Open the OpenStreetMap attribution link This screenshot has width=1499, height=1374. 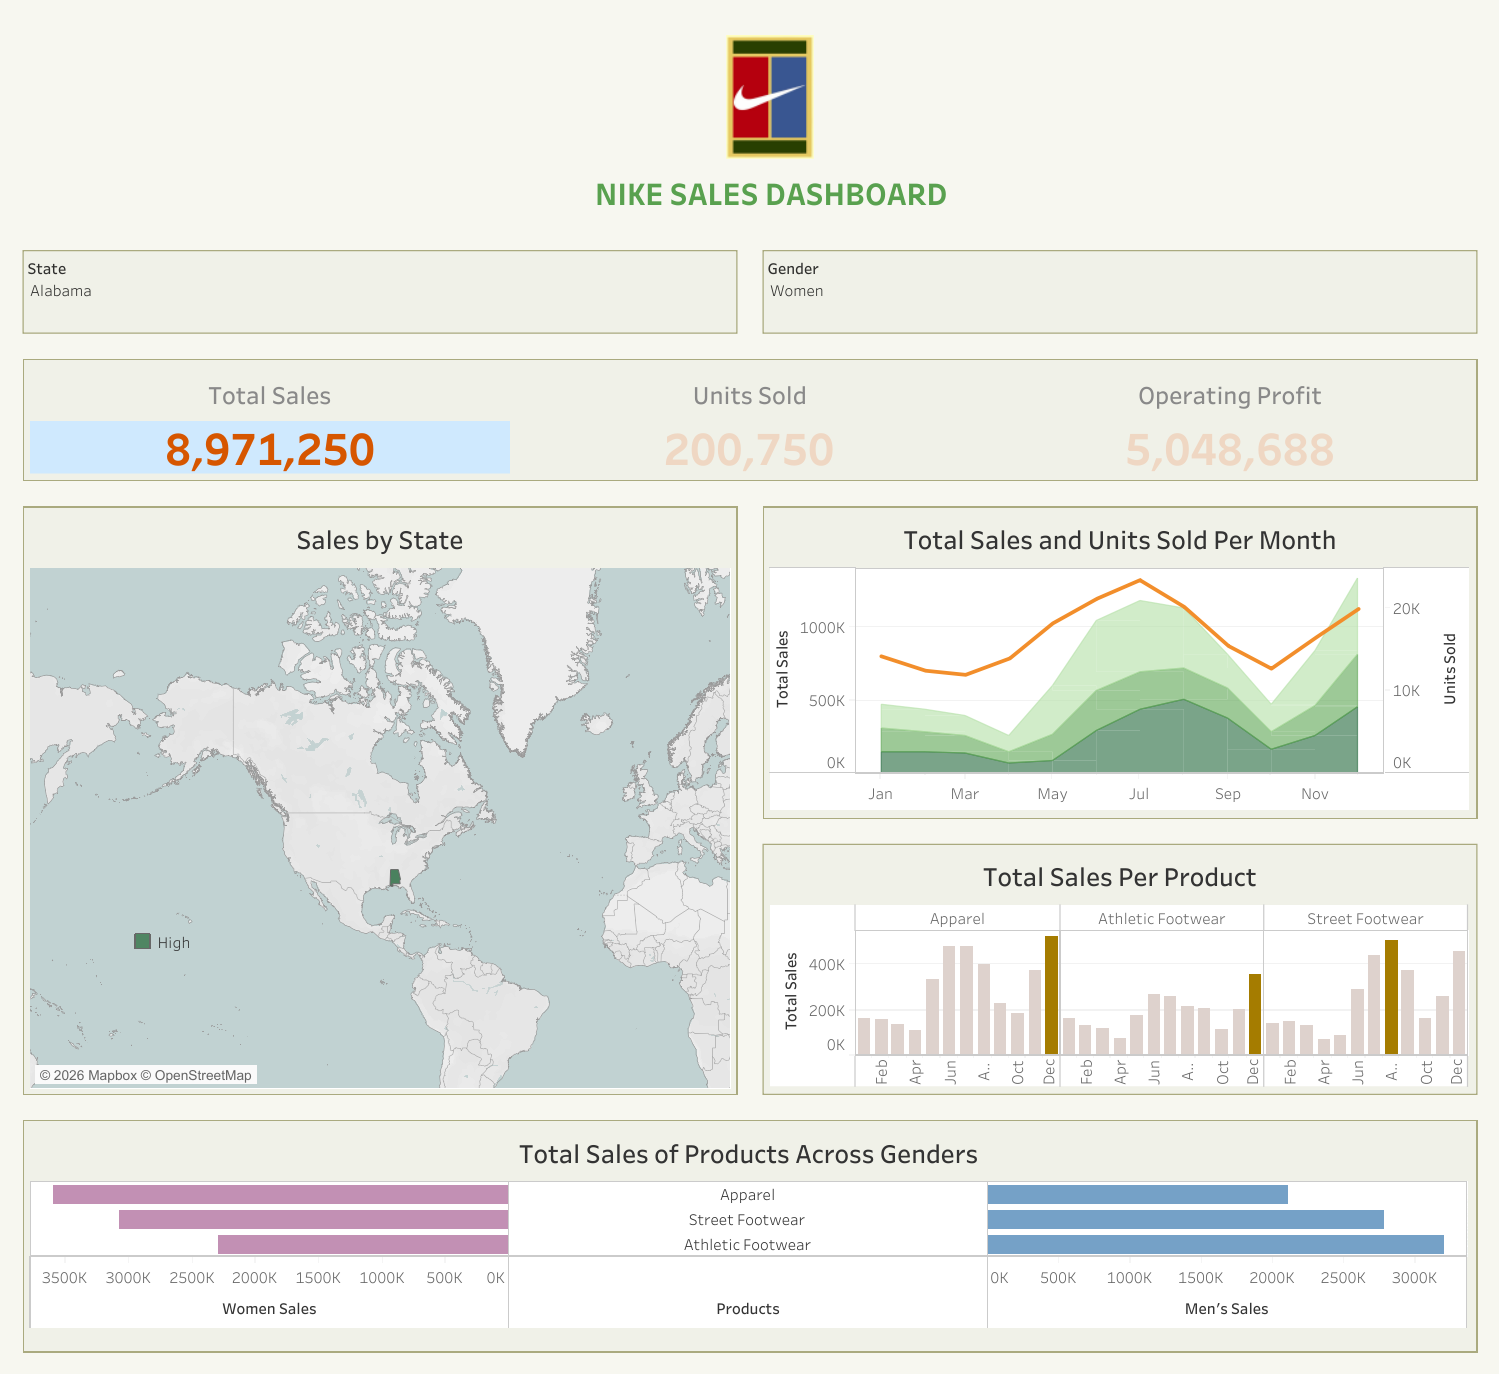pos(203,1075)
